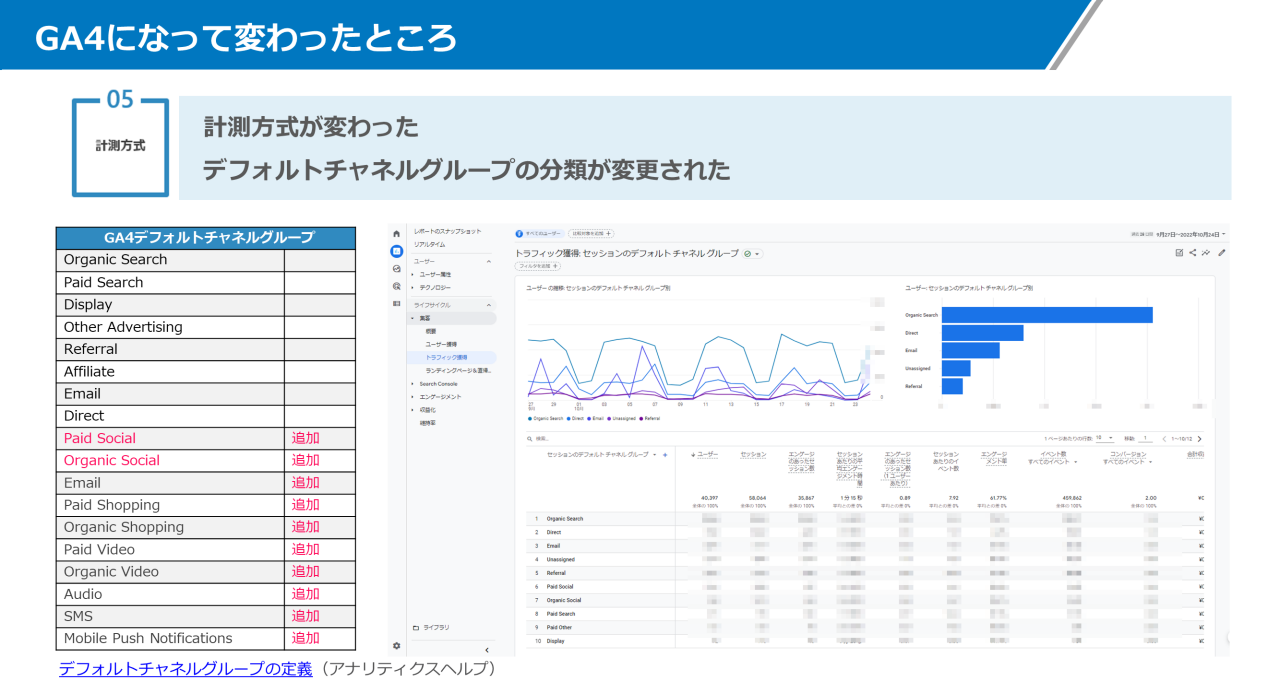Open the Insights sparkline icon
Image resolution: width=1280 pixels, height=681 pixels.
[1206, 253]
